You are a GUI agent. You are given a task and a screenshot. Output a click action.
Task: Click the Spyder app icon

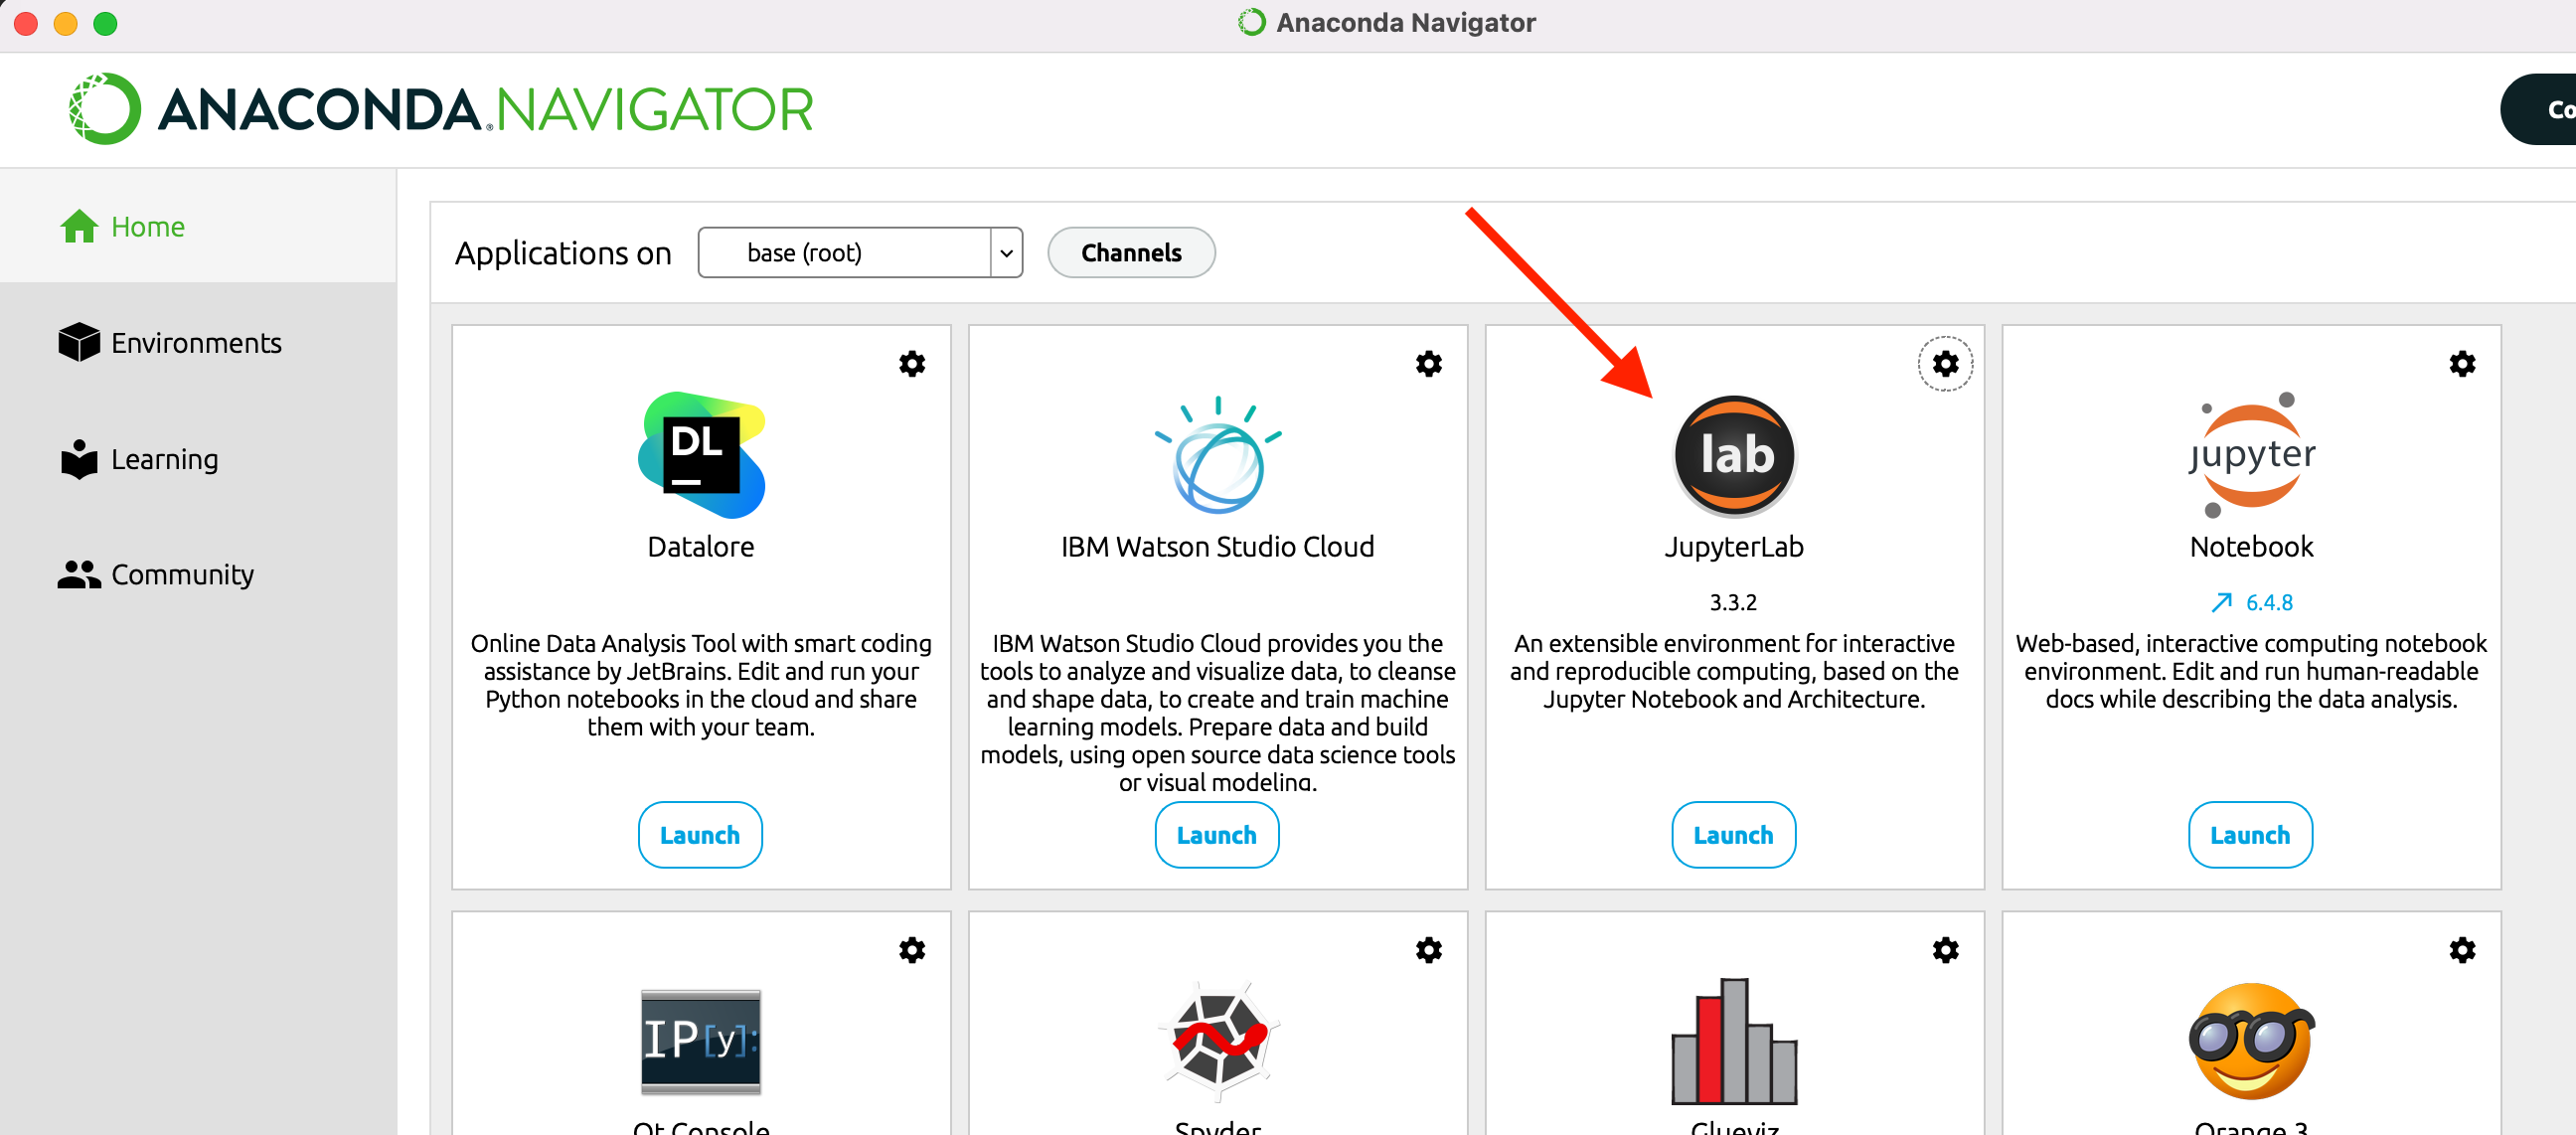click(x=1217, y=1040)
